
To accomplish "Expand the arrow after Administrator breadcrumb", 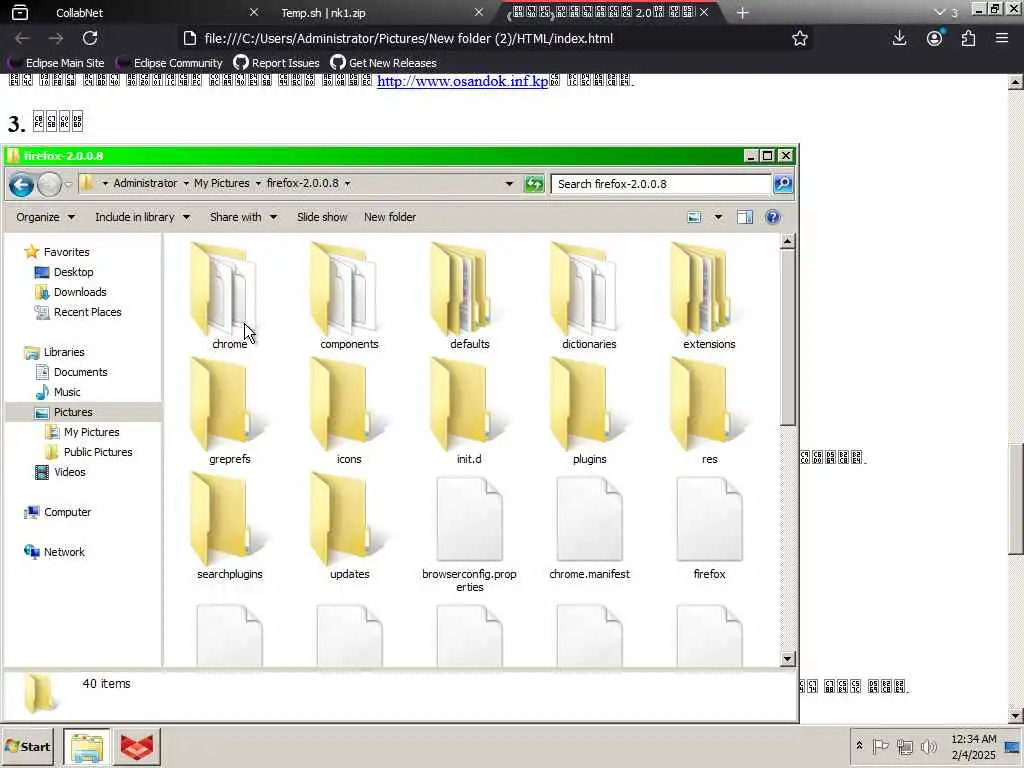I will coord(186,184).
